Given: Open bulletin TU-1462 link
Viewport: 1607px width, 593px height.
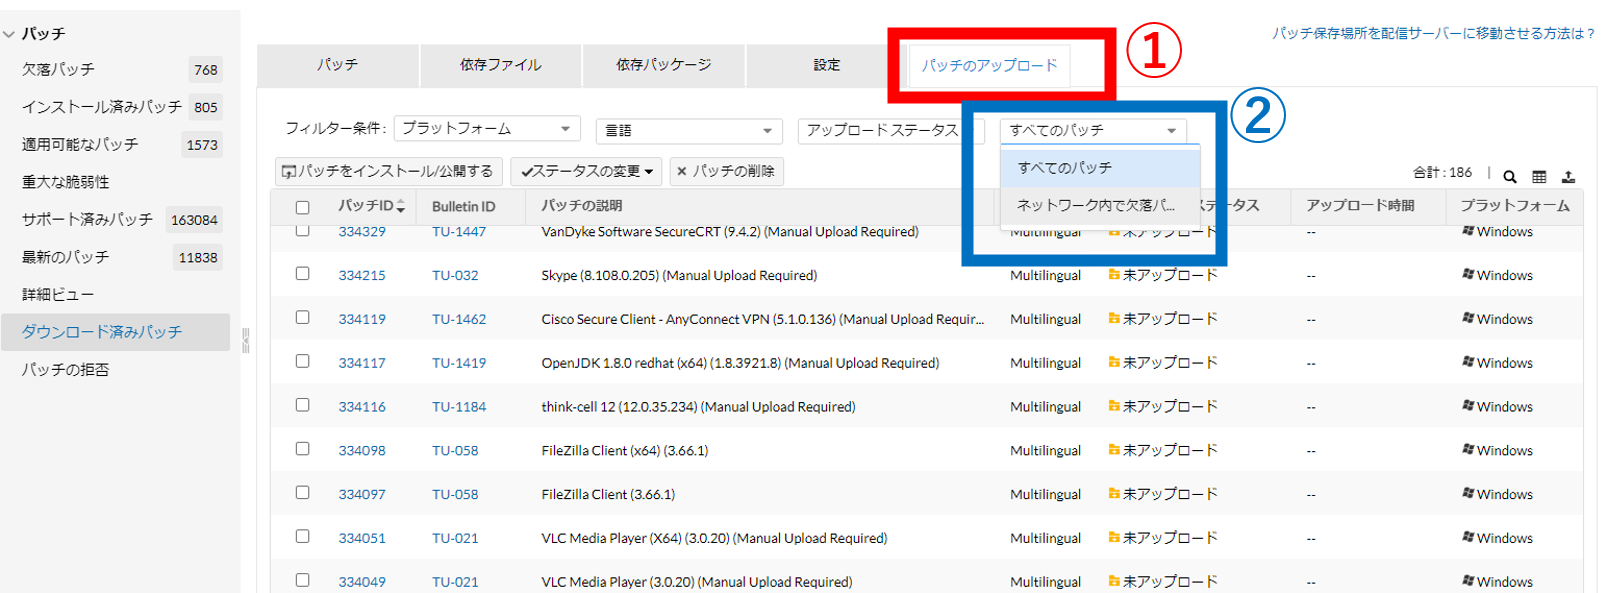Looking at the screenshot, I should click(x=459, y=319).
